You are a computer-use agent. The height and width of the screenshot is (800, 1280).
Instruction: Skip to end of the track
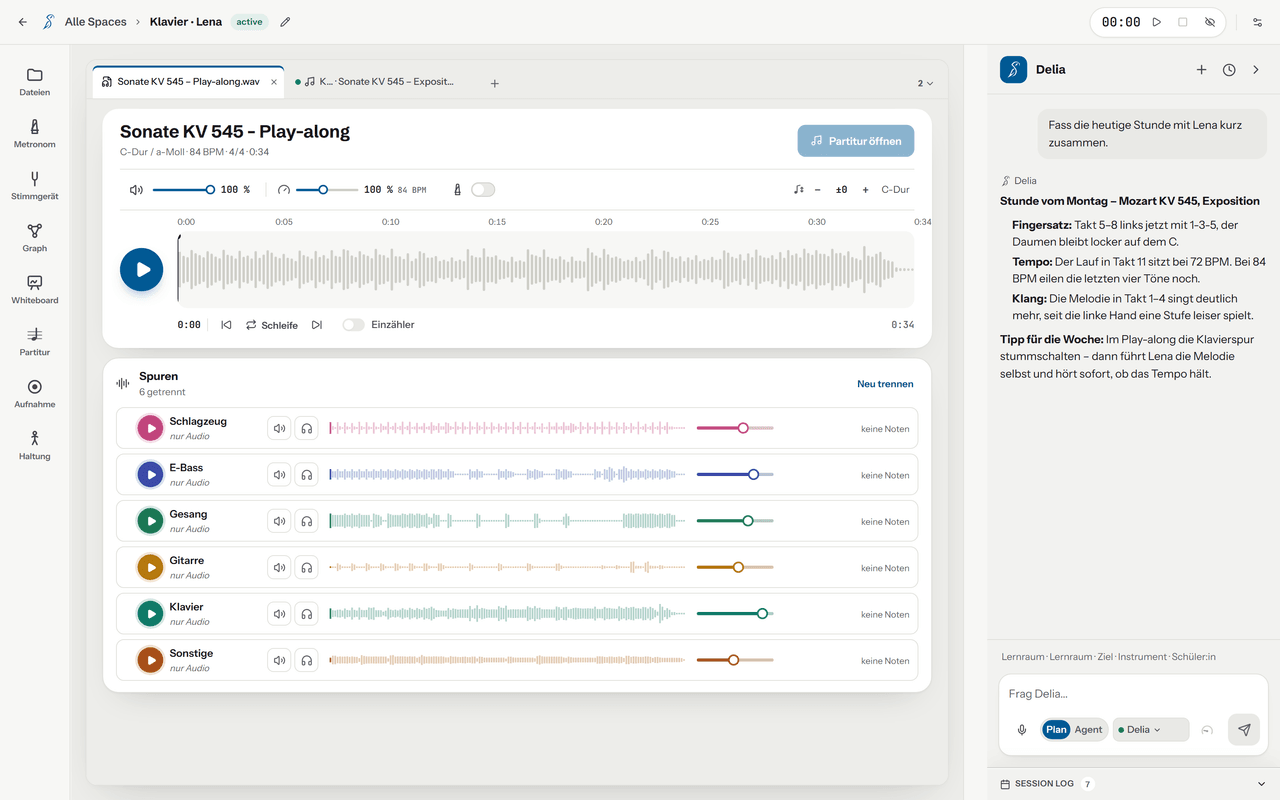point(317,325)
